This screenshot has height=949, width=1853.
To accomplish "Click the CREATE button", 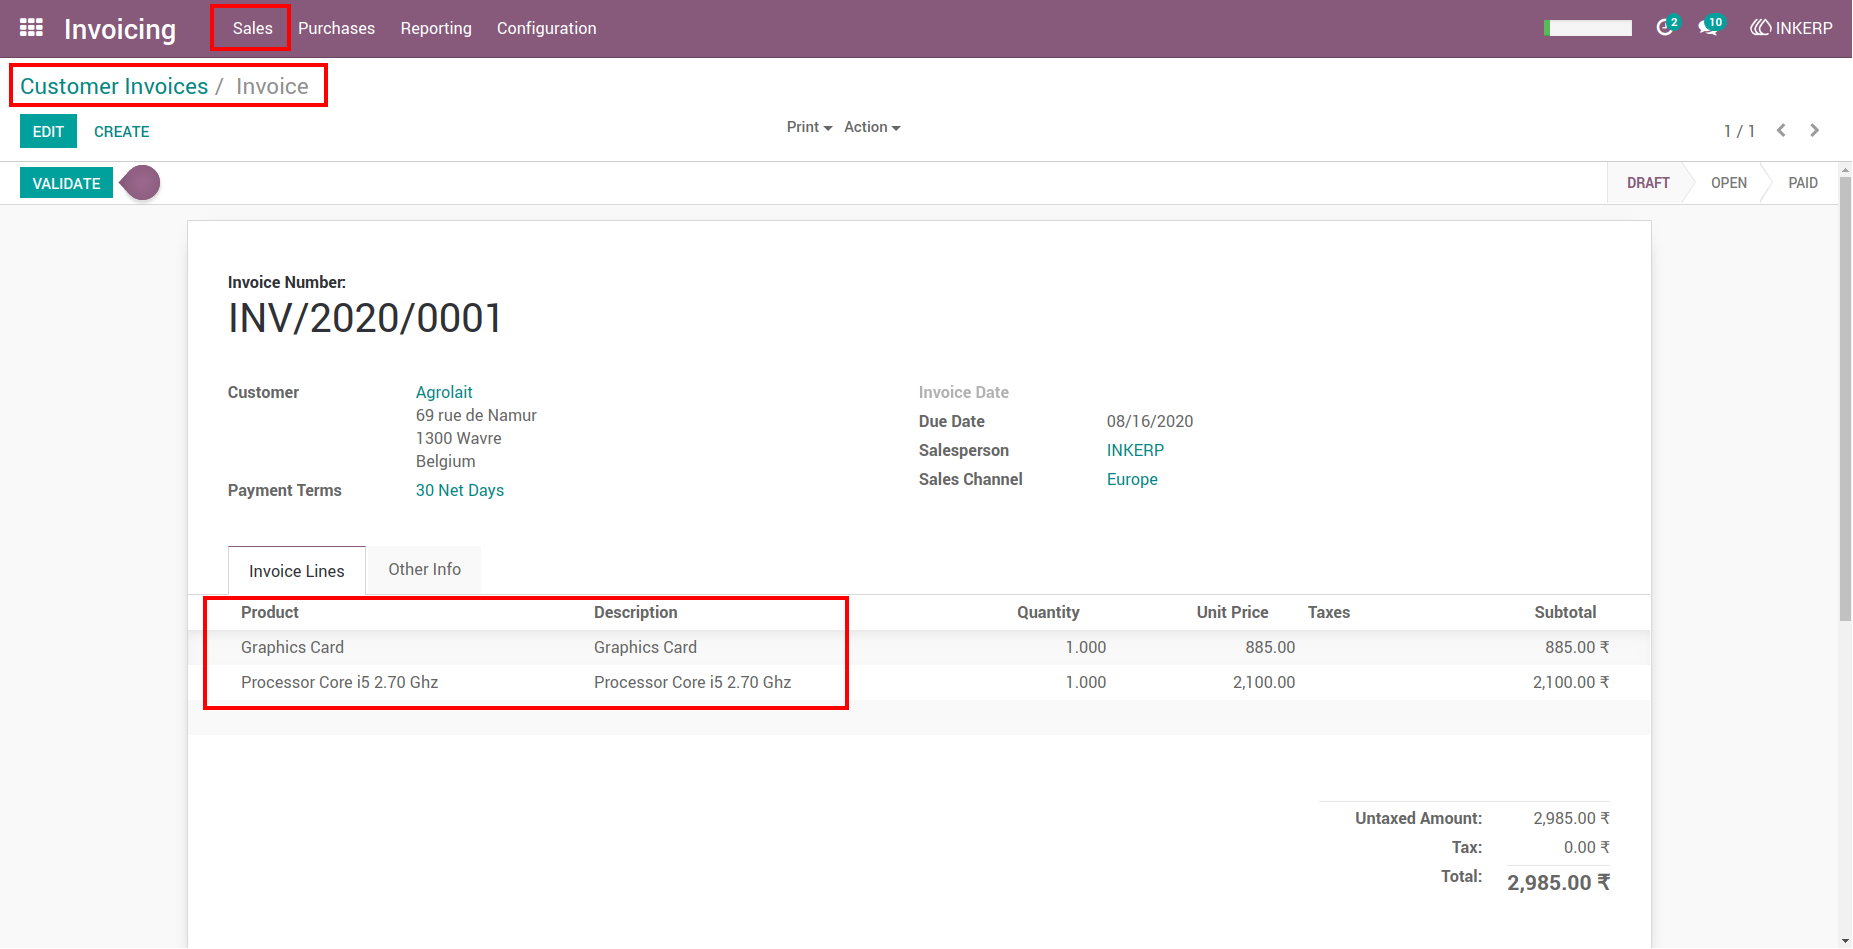I will (x=121, y=131).
